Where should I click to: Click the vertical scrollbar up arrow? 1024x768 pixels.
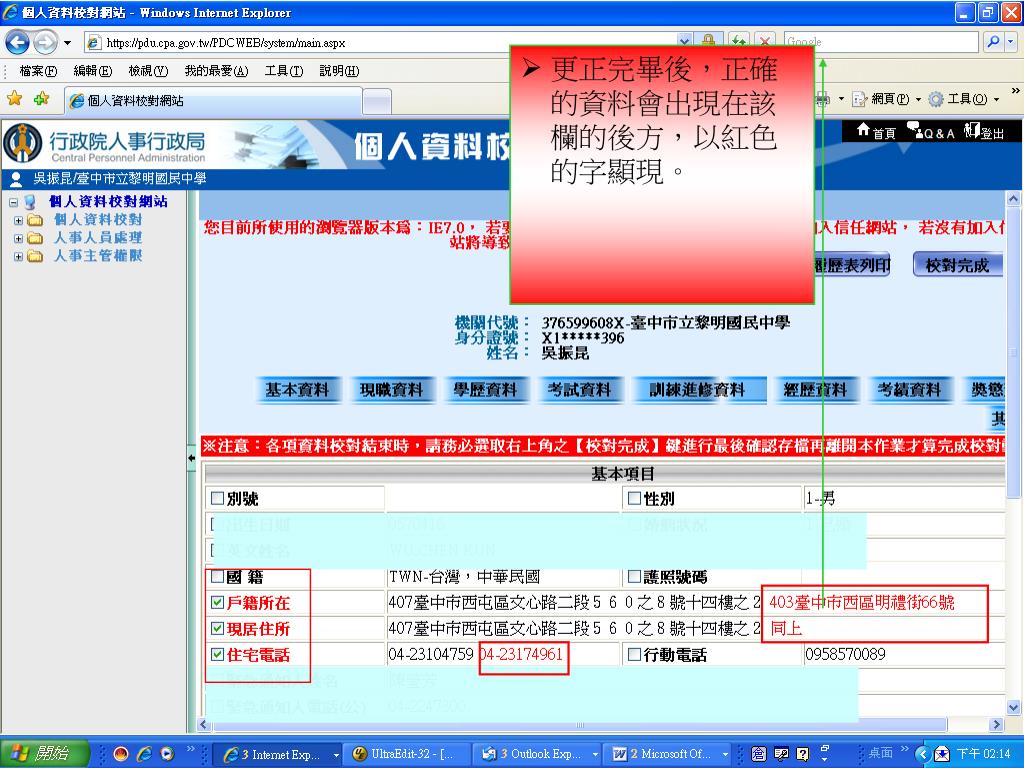(x=1013, y=198)
